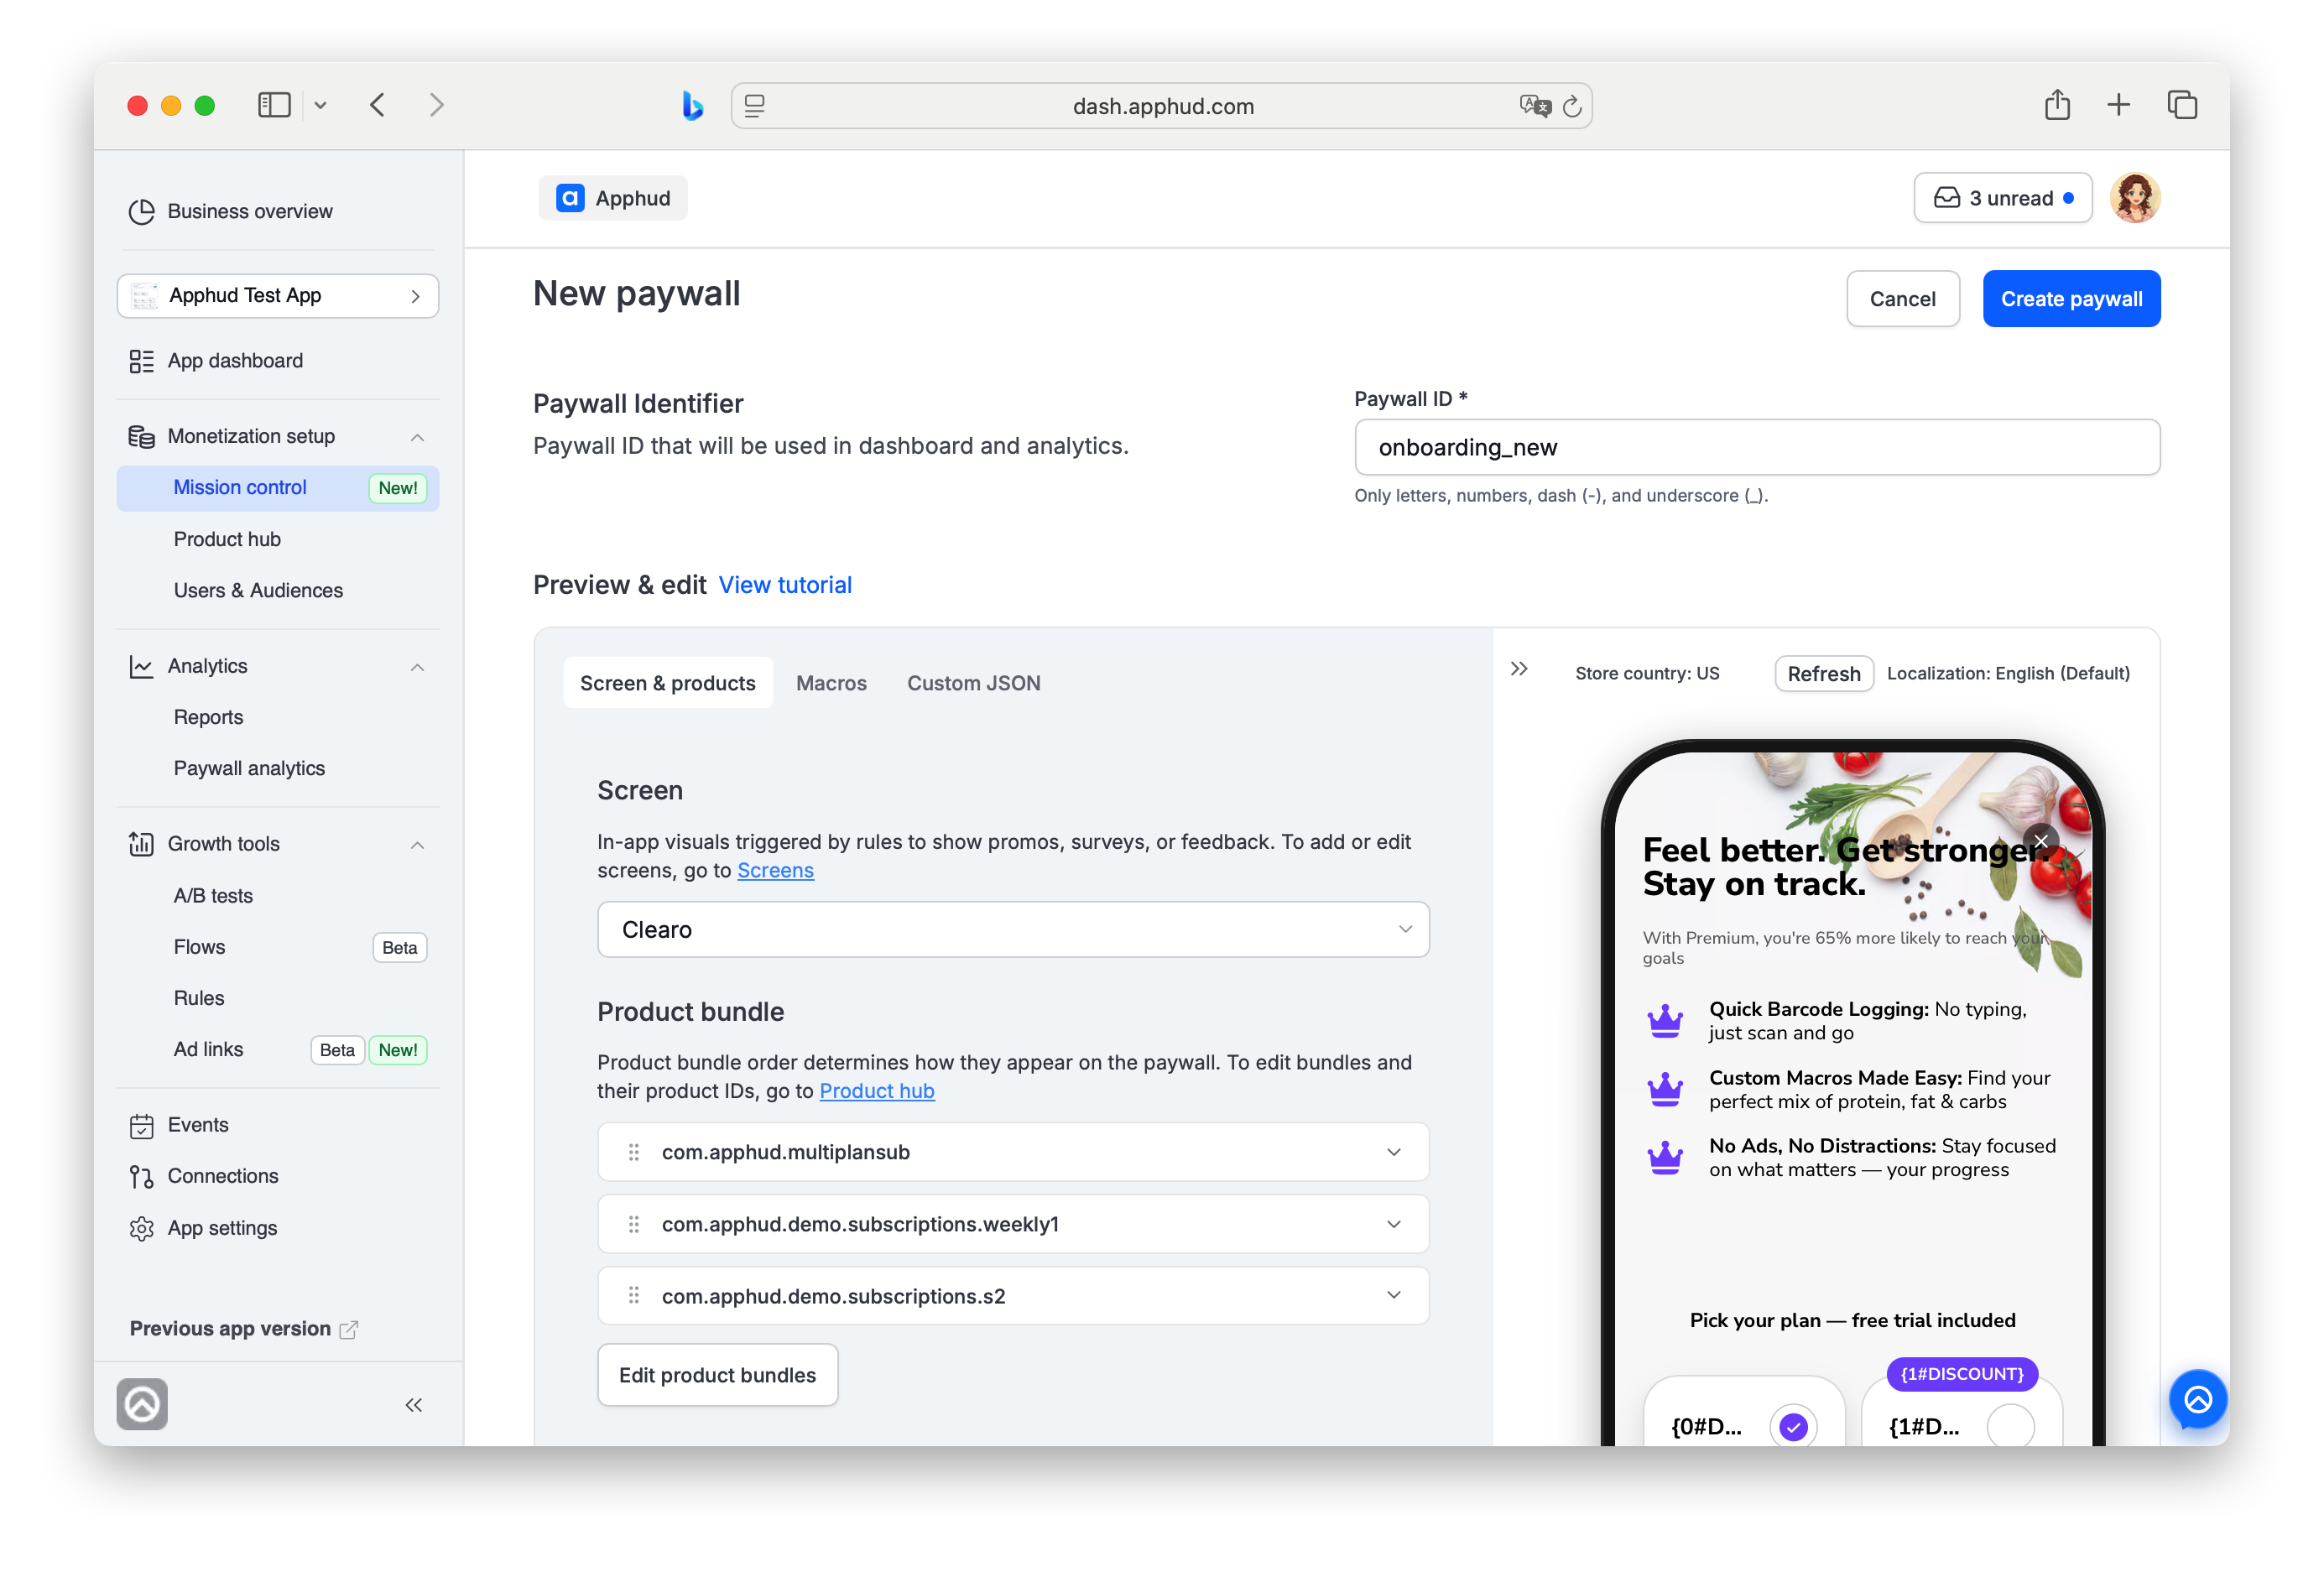
Task: Open the View tutorial link
Action: 785,585
